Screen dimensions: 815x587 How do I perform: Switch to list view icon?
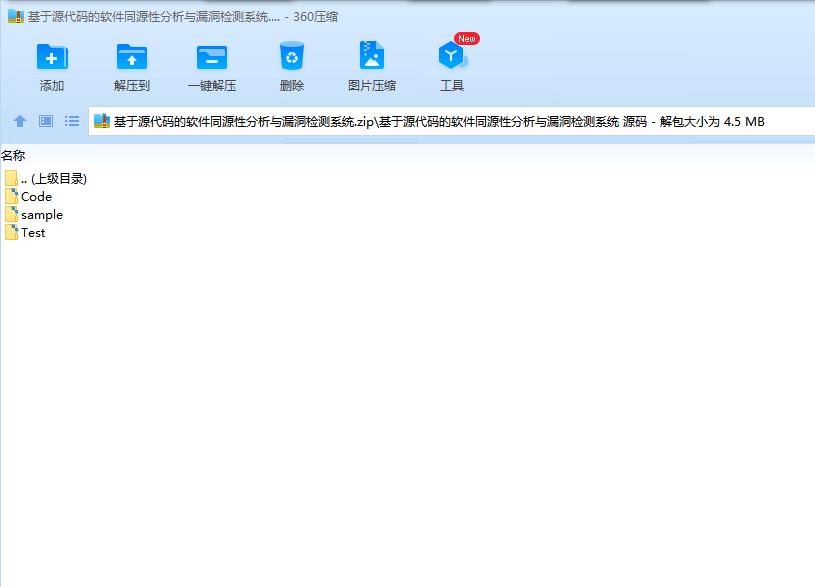(x=72, y=121)
